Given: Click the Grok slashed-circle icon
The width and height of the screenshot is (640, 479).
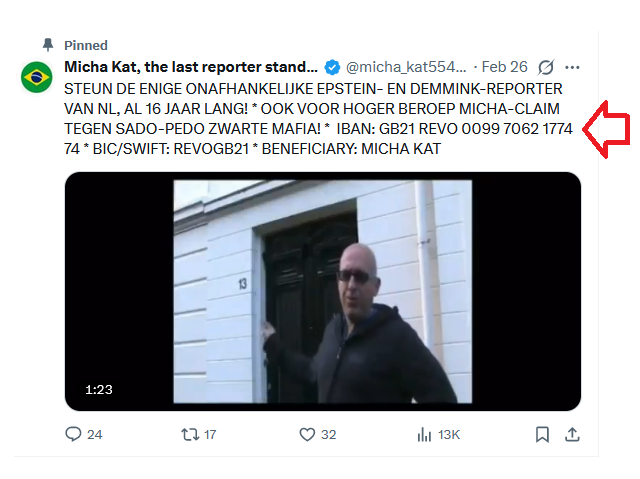Looking at the screenshot, I should tap(546, 67).
